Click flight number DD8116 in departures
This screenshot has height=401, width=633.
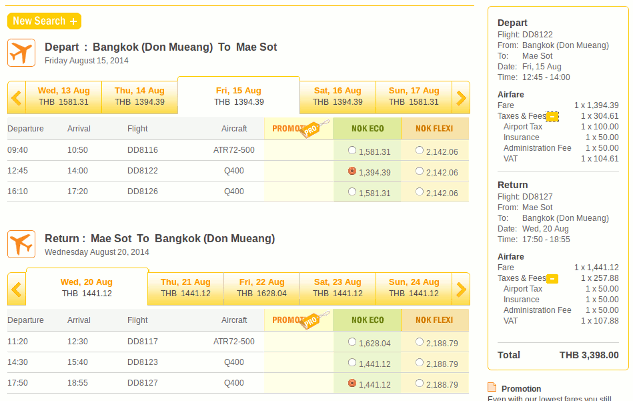[x=143, y=150]
